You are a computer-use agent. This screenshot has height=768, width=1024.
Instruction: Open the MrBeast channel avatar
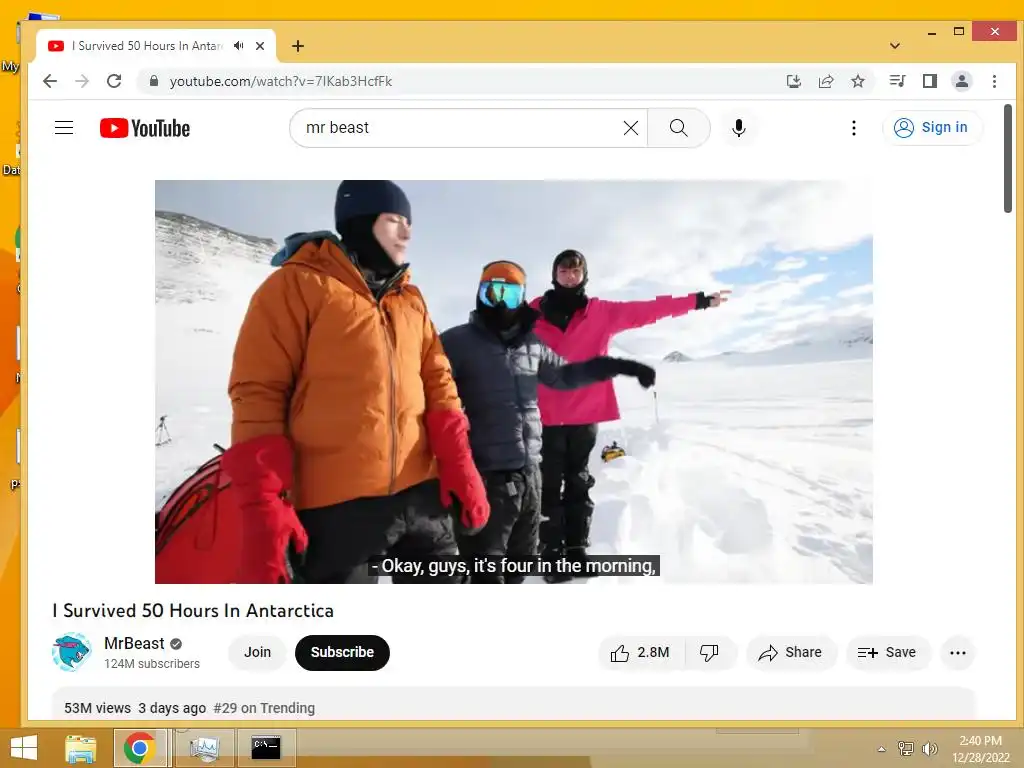(x=71, y=652)
